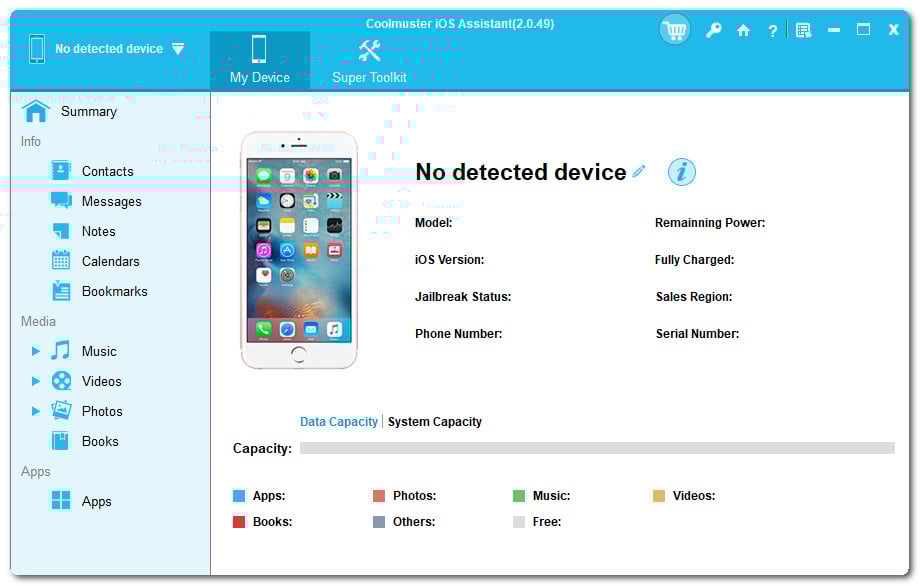The height and width of the screenshot is (586, 920).
Task: Click the 'Phone Number:' label
Action: pyautogui.click(x=459, y=334)
